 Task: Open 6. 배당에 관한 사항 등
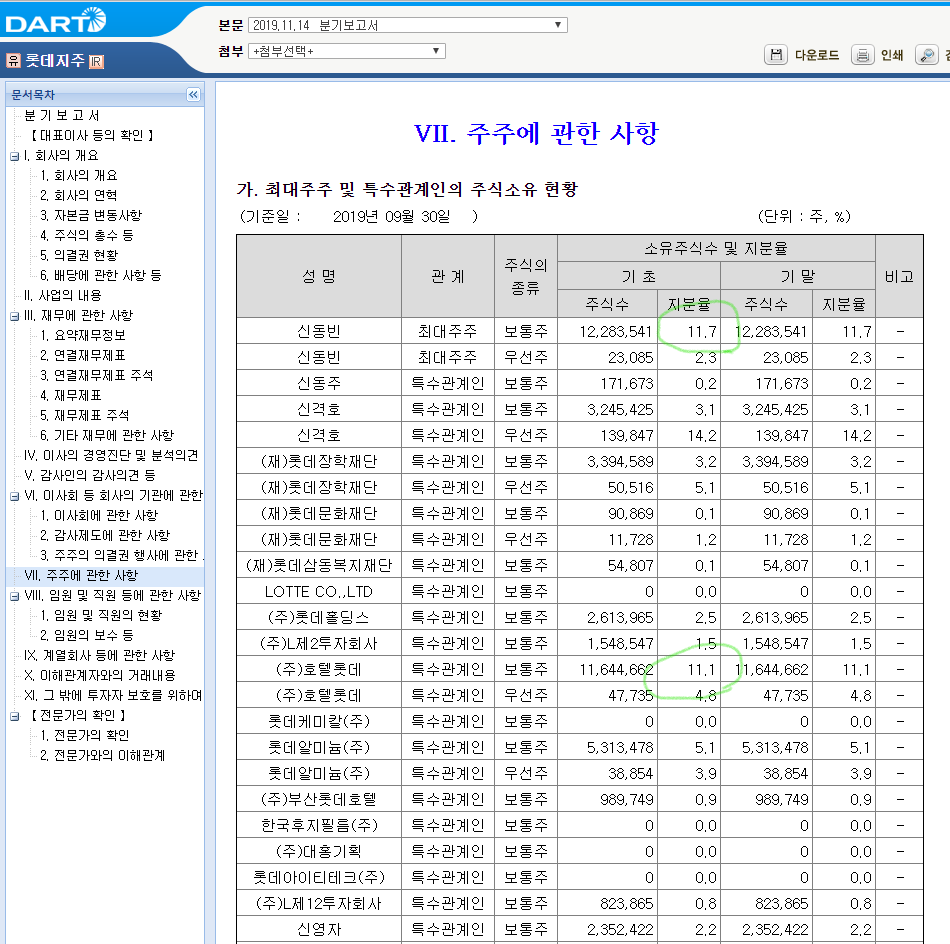coord(101,275)
